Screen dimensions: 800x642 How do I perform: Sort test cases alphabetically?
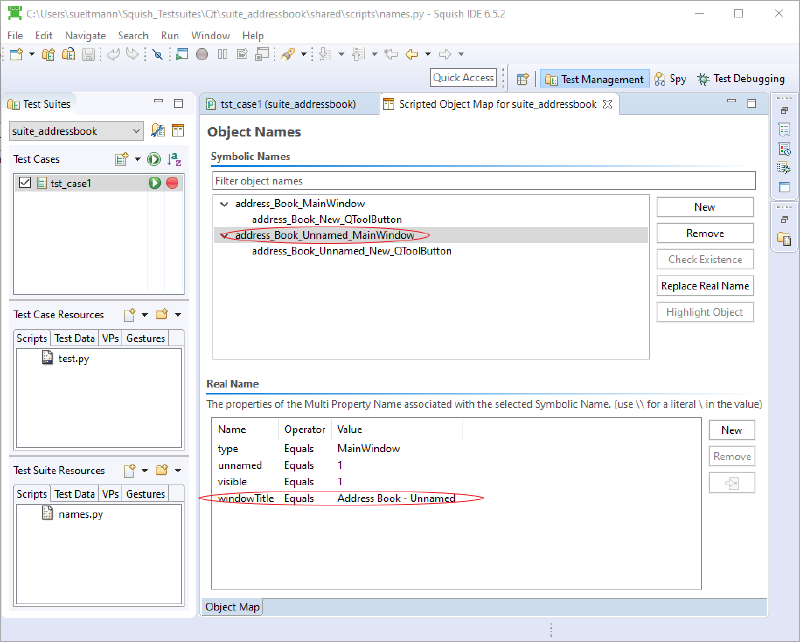click(175, 159)
